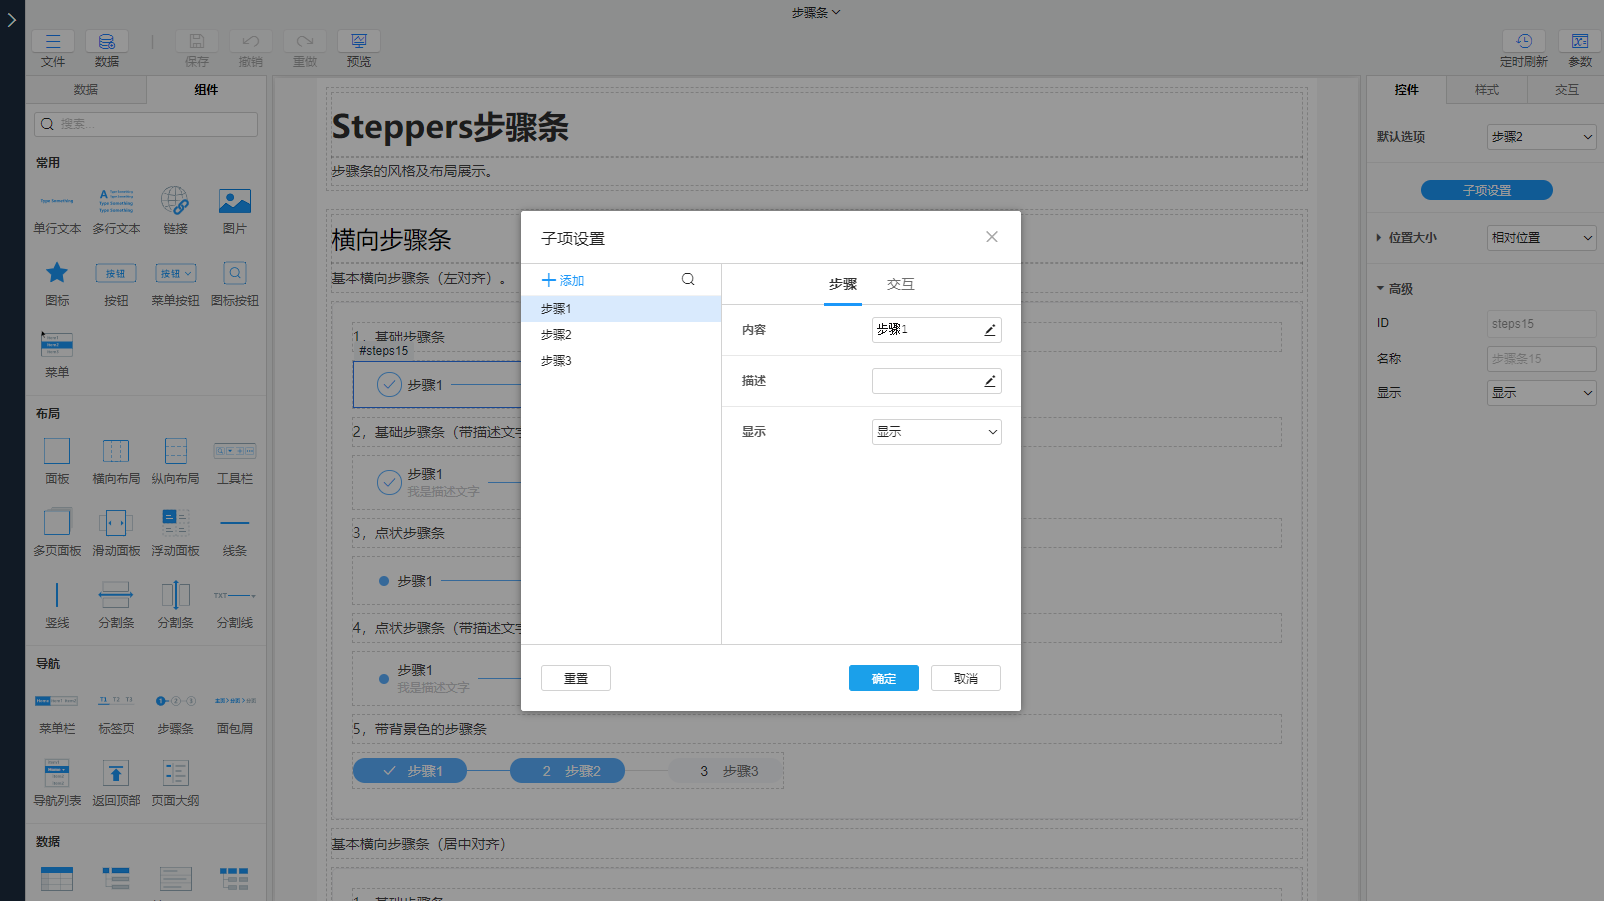Image resolution: width=1604 pixels, height=901 pixels.
Task: Open the 默认选项 dropdown showing 步骤2
Action: pos(1540,136)
